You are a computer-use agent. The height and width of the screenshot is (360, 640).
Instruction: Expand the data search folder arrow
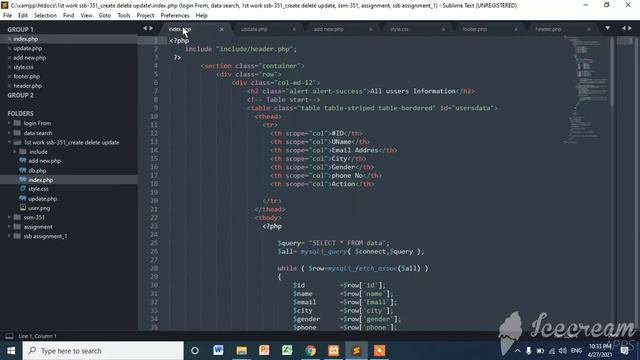coord(9,133)
